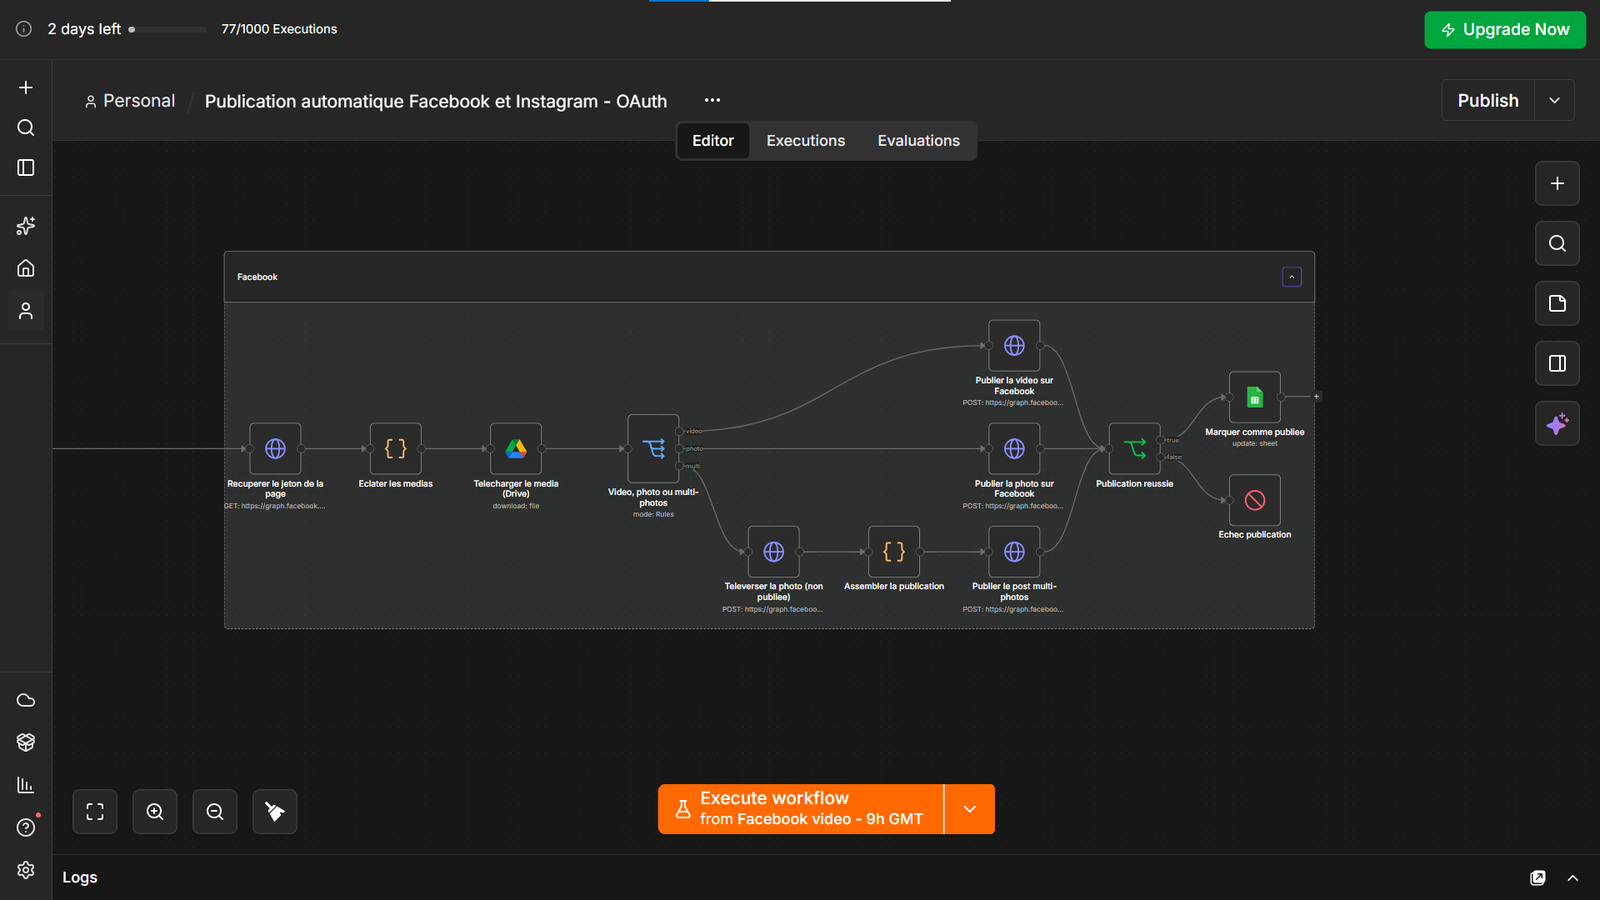Click the tidy up workflow icon
Image resolution: width=1600 pixels, height=900 pixels.
(x=275, y=812)
